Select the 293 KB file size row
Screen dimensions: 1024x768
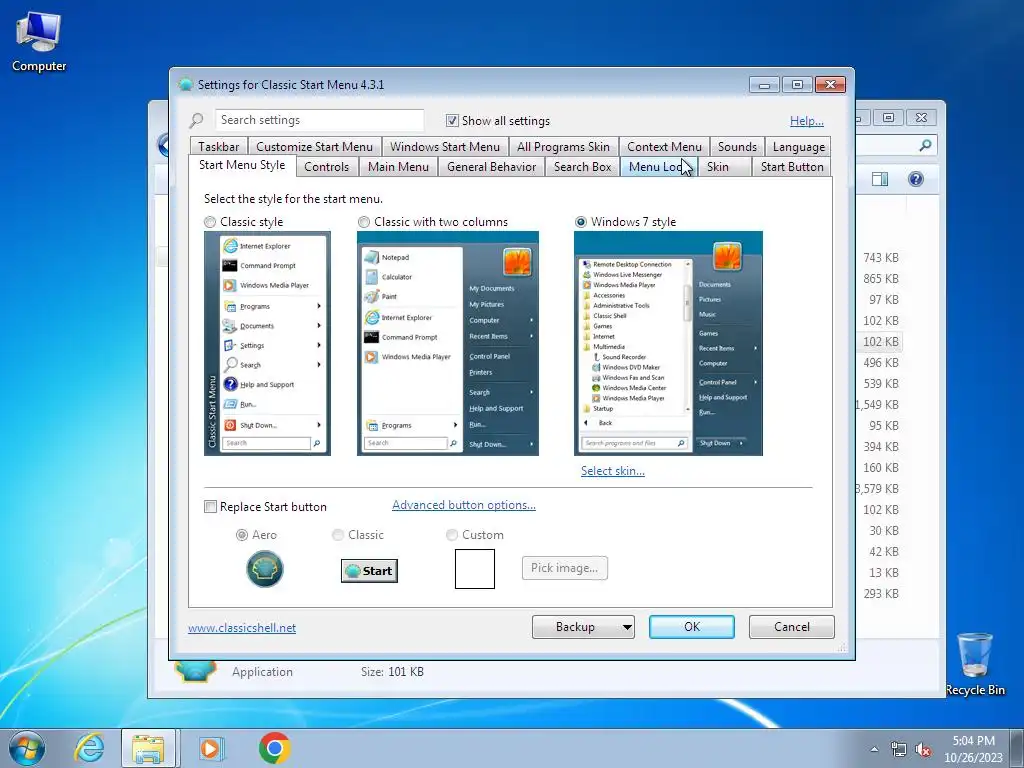(x=881, y=594)
